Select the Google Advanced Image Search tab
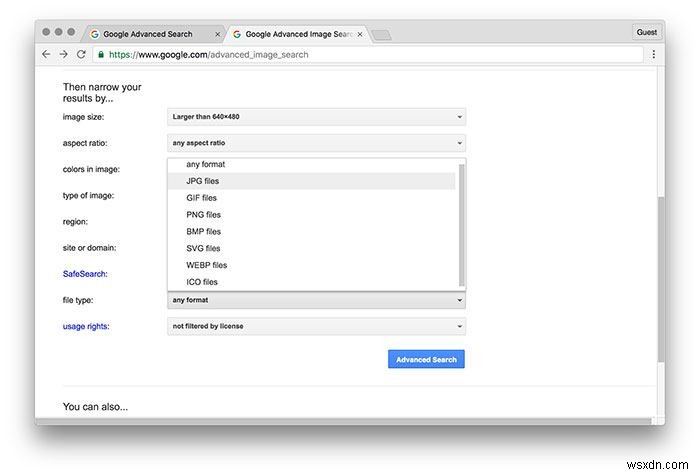The image size is (700, 475). pyautogui.click(x=299, y=34)
